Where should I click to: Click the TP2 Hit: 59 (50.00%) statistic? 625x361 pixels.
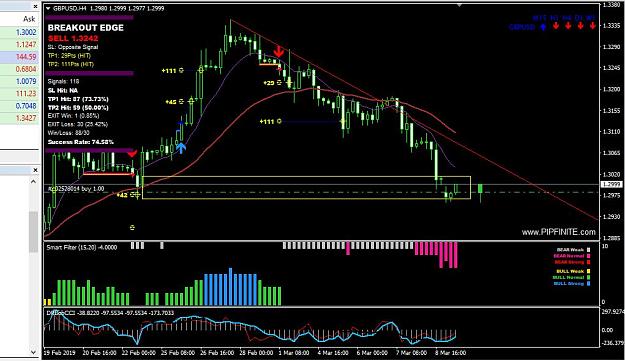pyautogui.click(x=78, y=108)
